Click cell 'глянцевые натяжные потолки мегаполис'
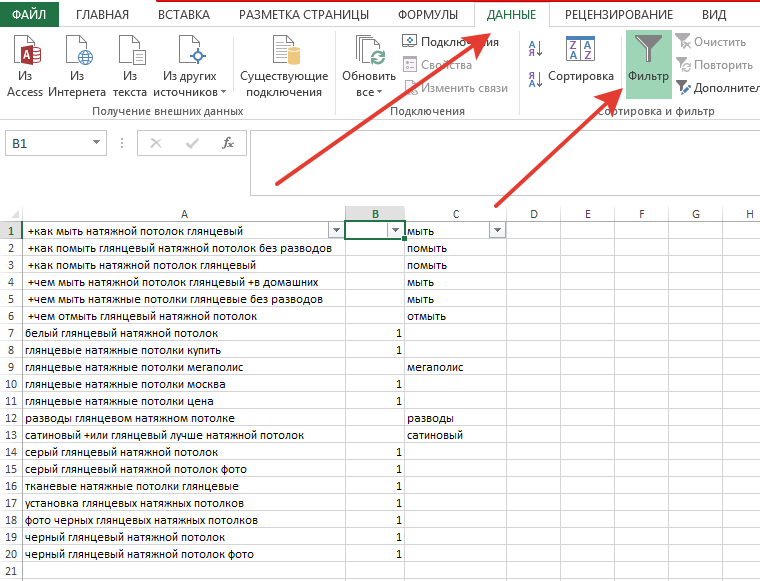Viewport: 760px width, 581px height. 184,367
